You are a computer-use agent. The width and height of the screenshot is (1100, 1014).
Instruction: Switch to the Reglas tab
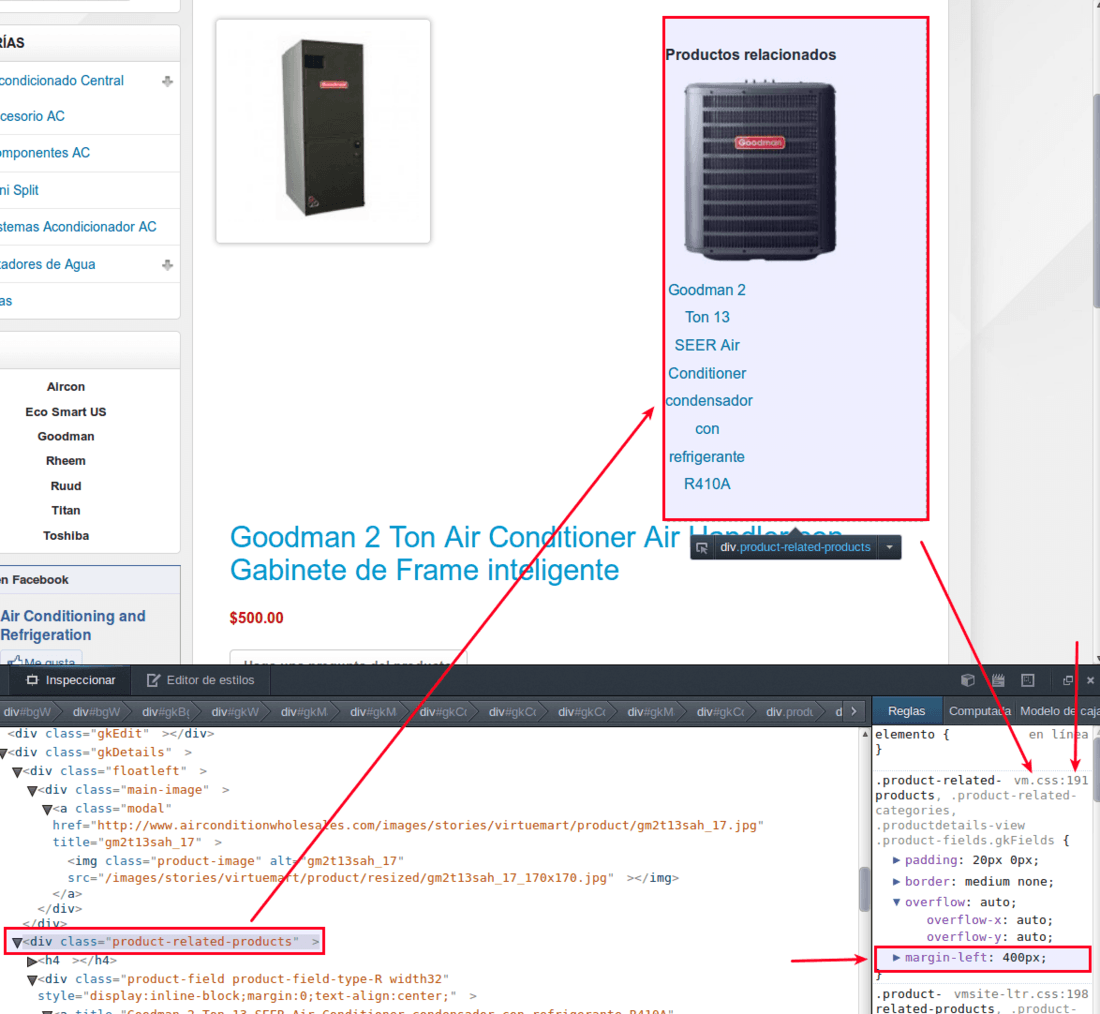coord(906,711)
